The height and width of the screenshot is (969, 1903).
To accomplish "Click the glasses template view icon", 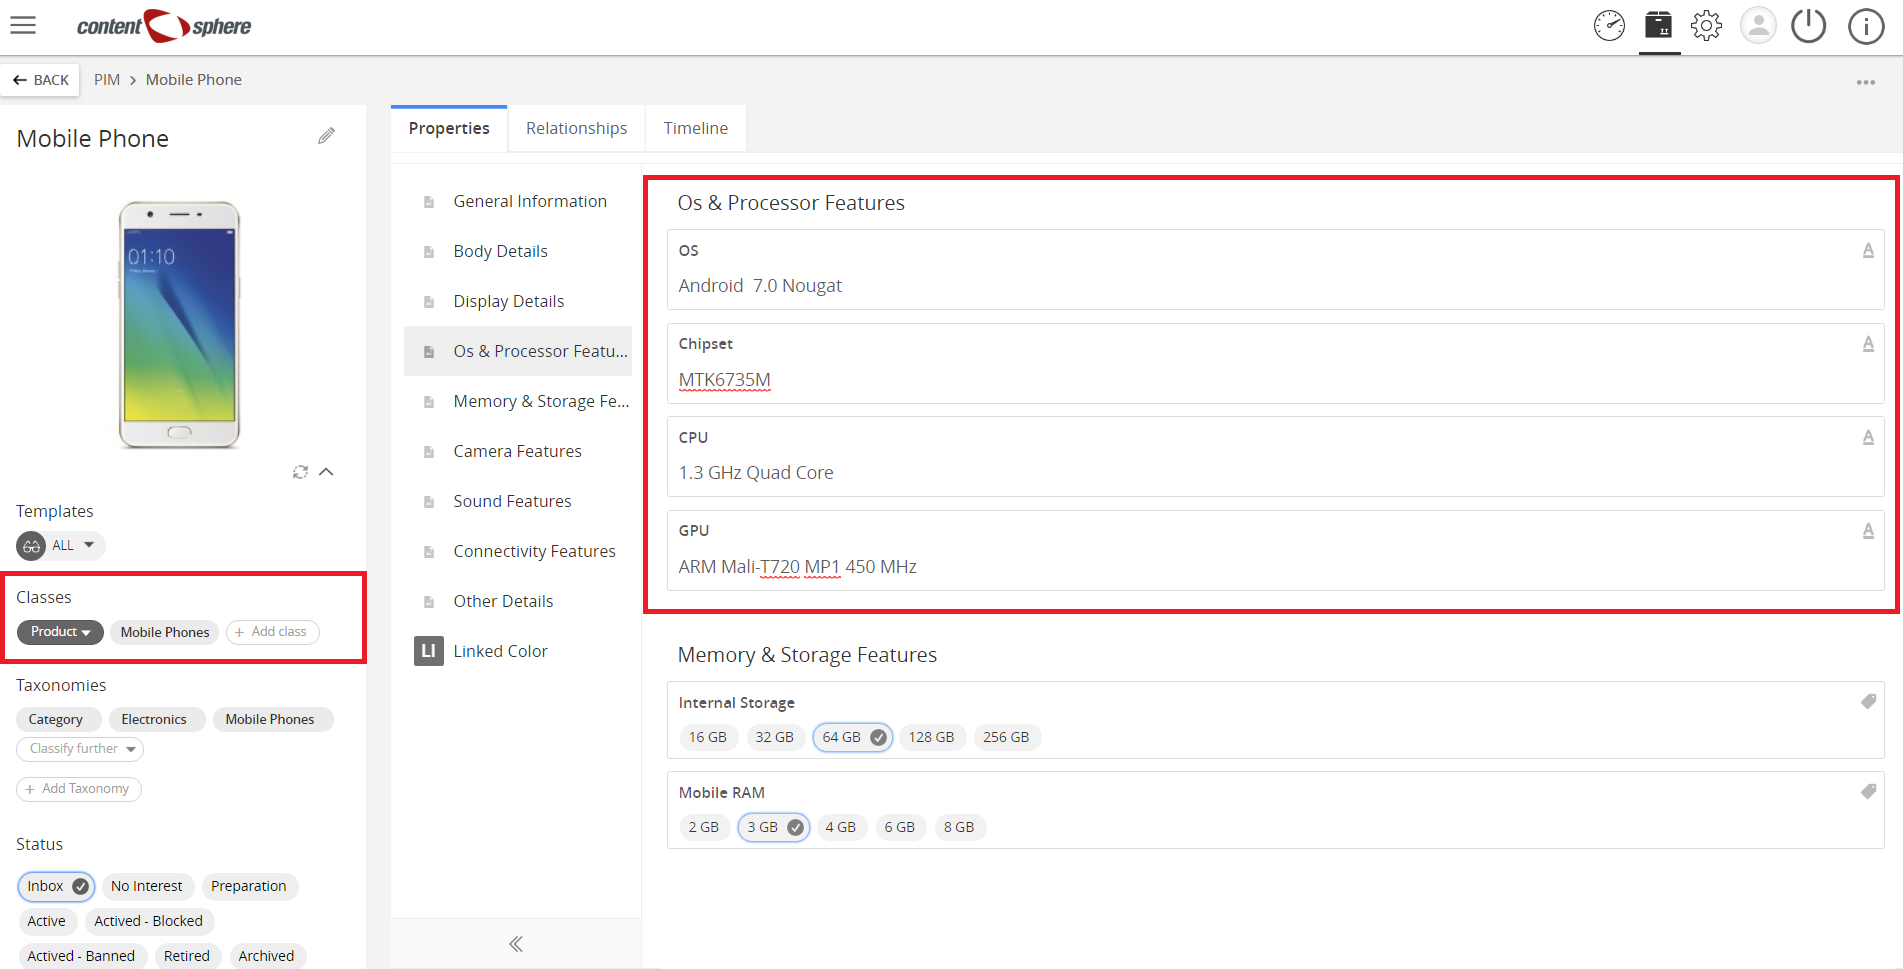I will tap(31, 546).
